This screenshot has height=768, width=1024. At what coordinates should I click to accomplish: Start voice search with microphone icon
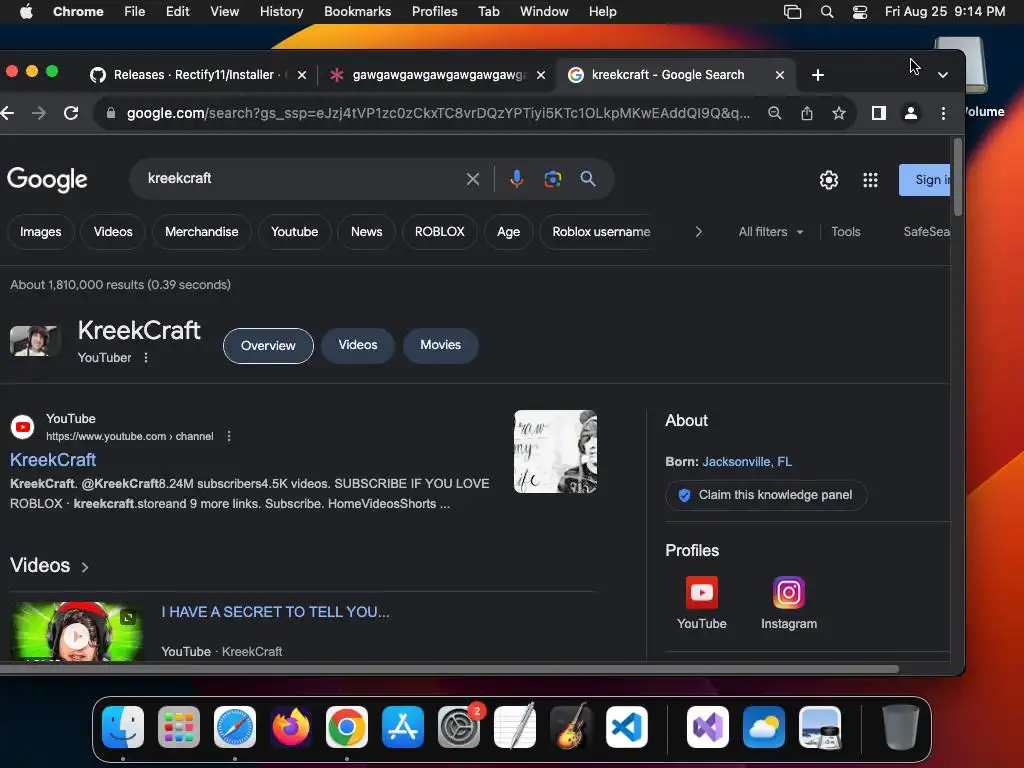coord(517,178)
